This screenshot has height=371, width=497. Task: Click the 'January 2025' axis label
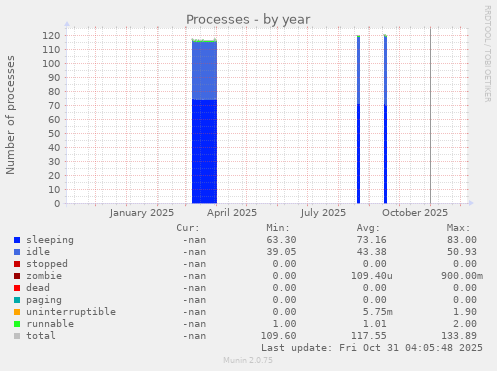[142, 213]
